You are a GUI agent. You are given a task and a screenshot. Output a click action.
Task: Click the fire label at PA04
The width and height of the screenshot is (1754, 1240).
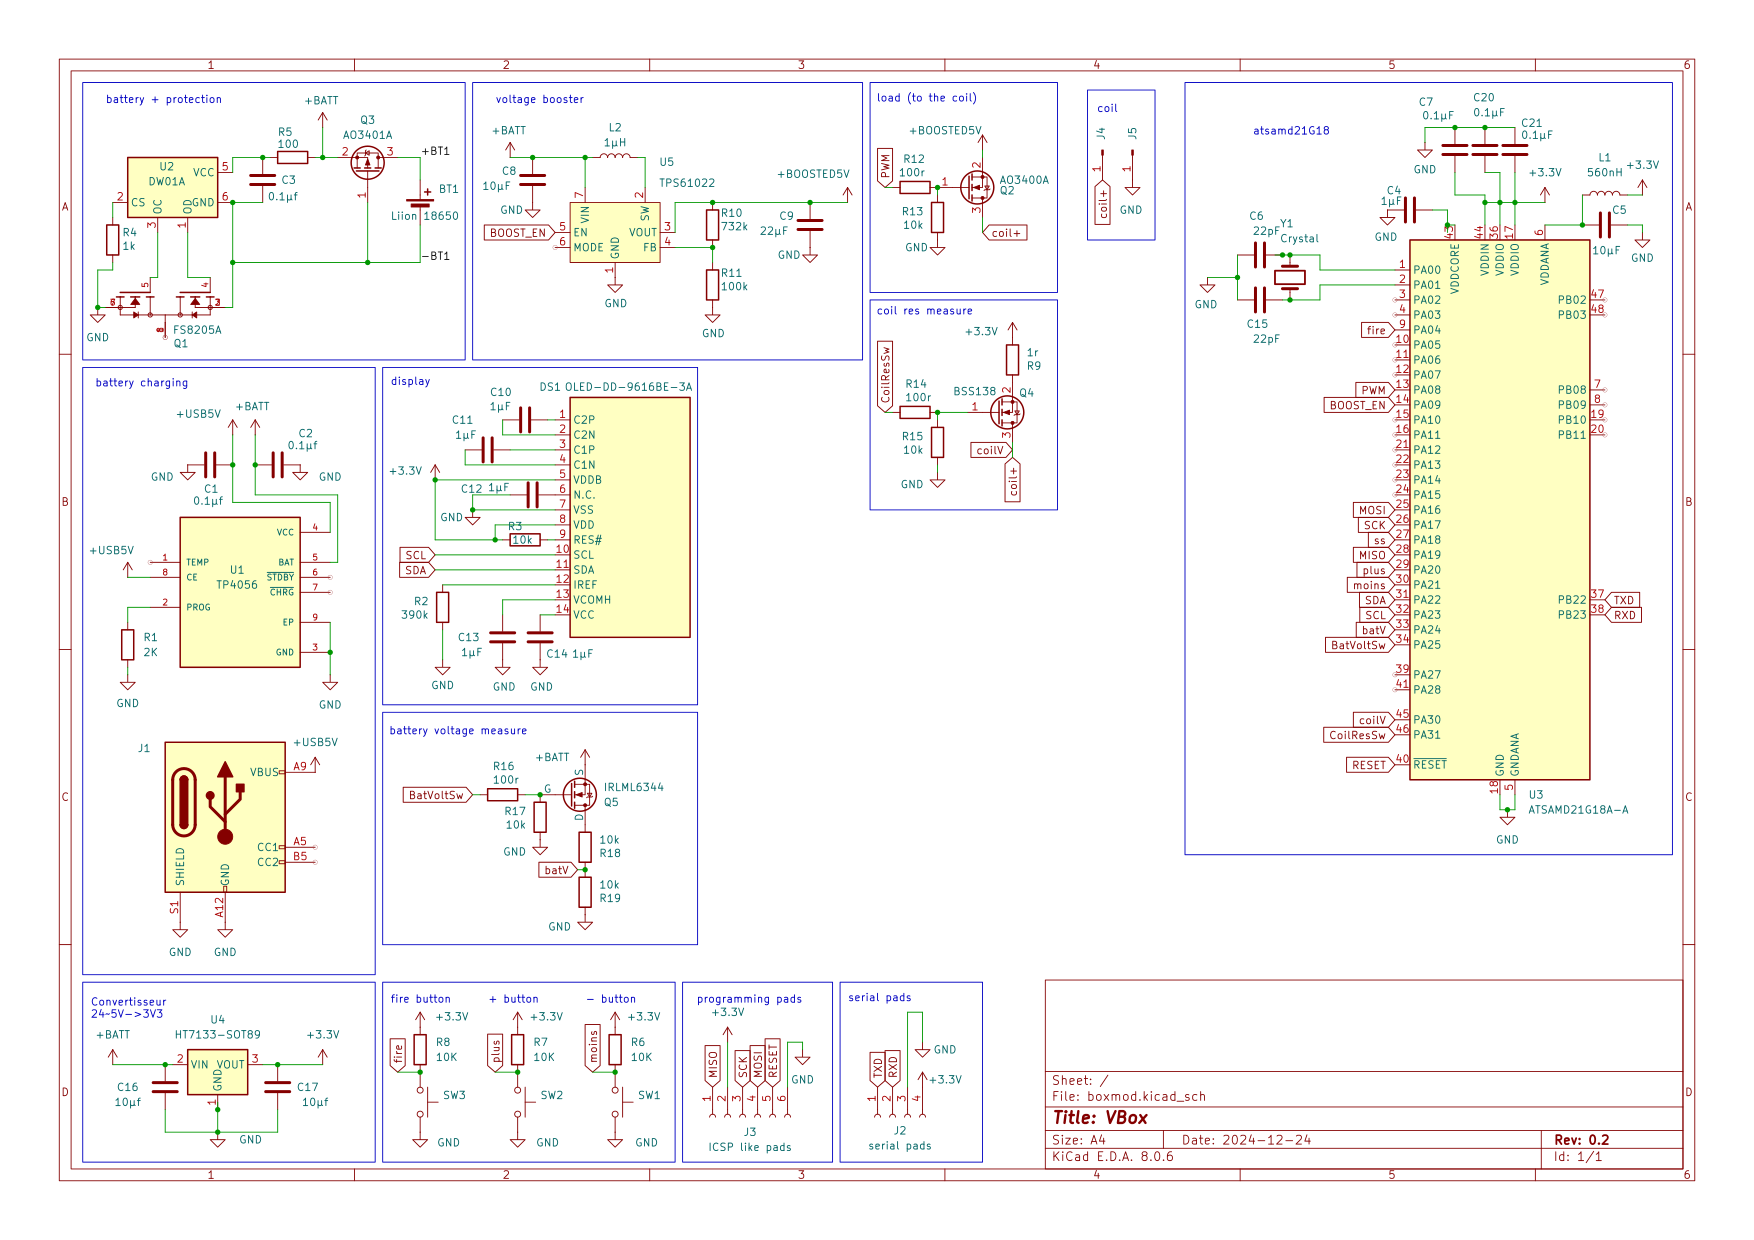click(1378, 330)
